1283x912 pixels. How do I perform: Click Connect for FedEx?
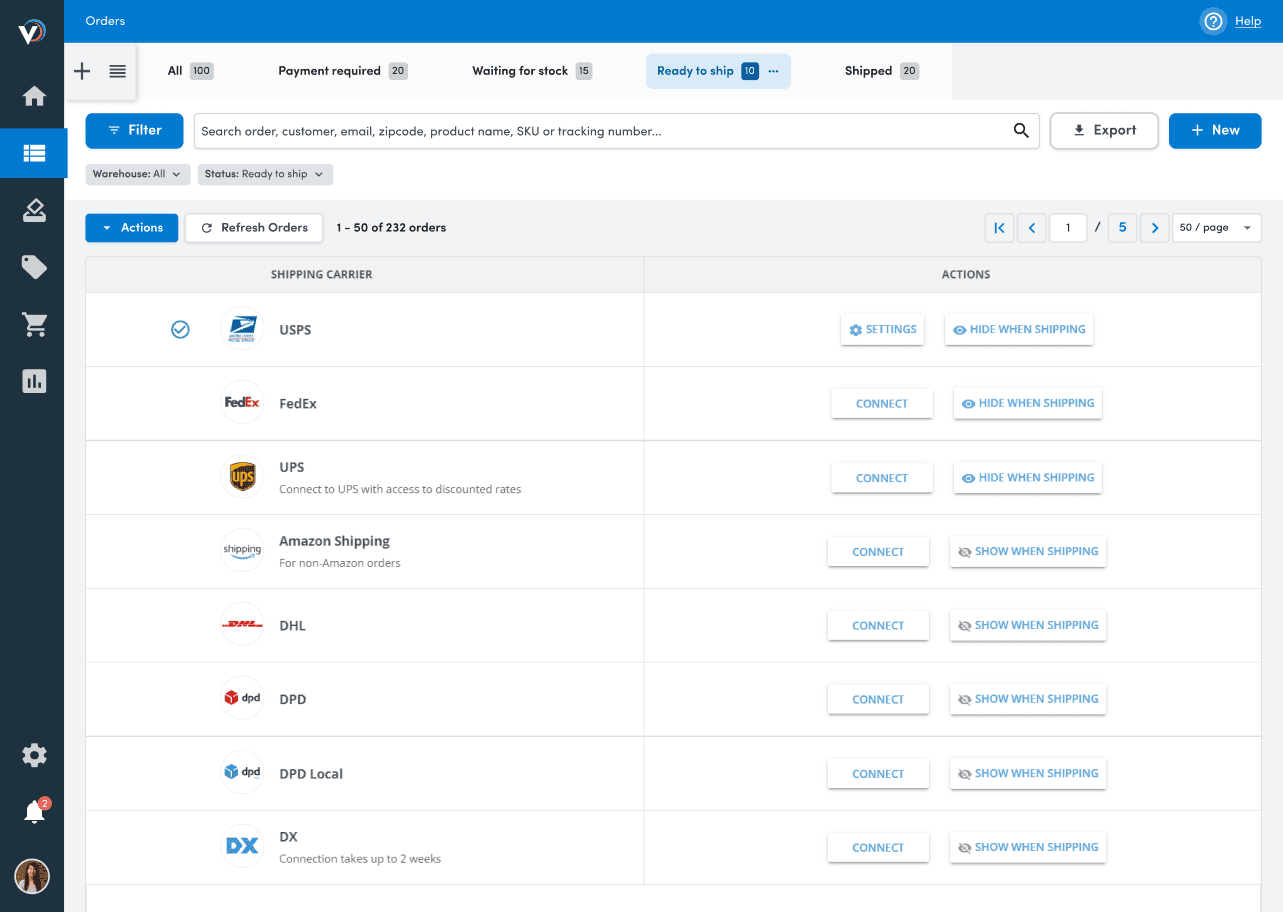tap(881, 404)
